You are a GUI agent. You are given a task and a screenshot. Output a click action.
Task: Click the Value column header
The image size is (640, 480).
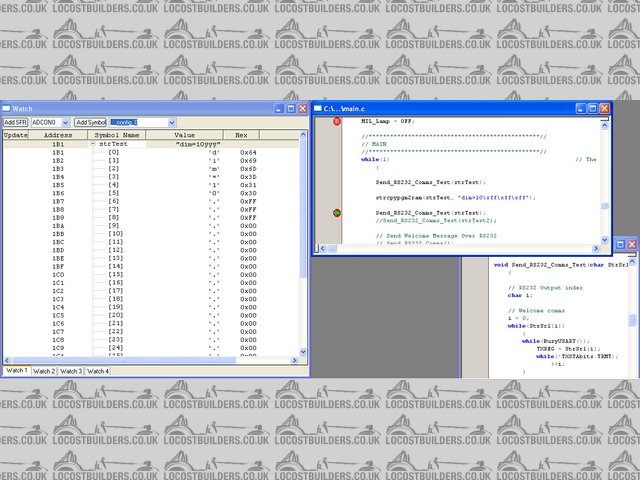pos(184,135)
